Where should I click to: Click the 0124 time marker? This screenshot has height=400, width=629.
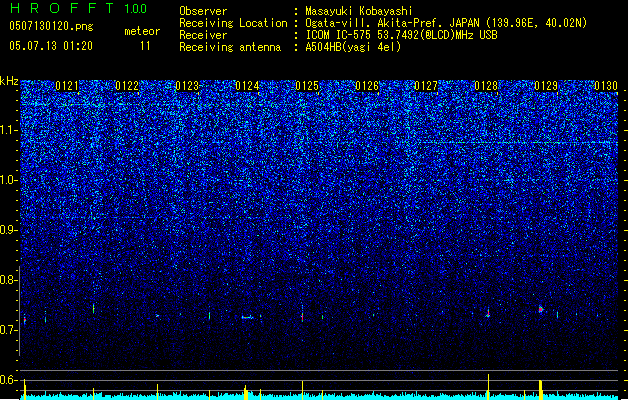[x=247, y=86]
